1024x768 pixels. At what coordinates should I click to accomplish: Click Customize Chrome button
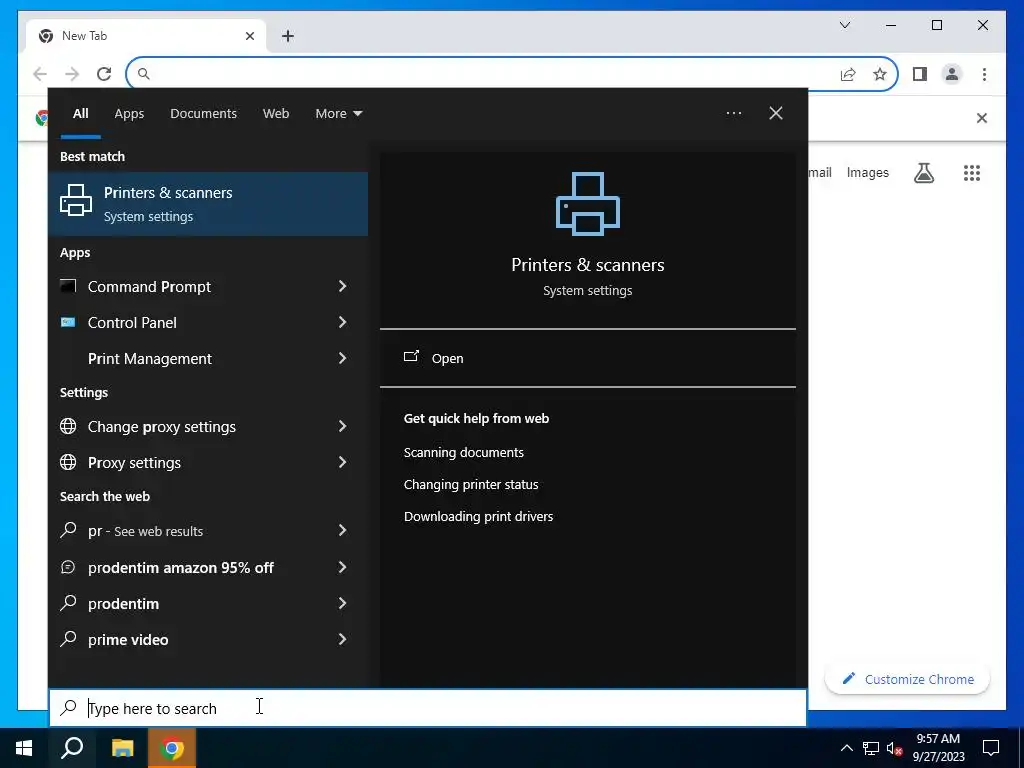tap(907, 679)
